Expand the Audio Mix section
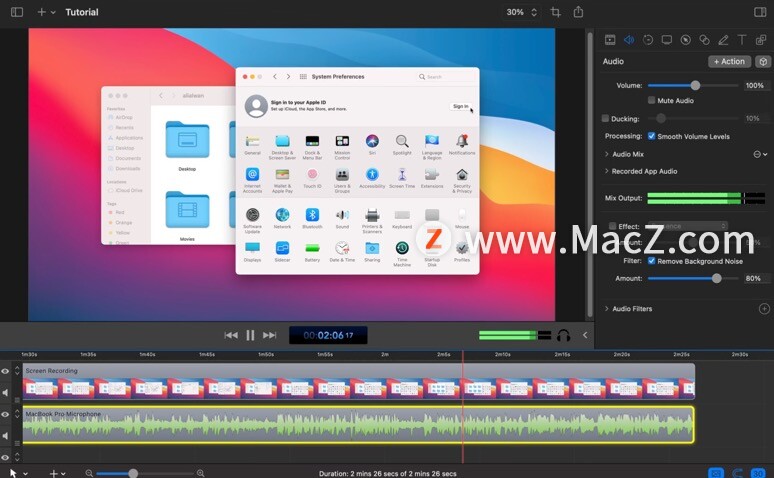This screenshot has width=774, height=478. tap(607, 154)
